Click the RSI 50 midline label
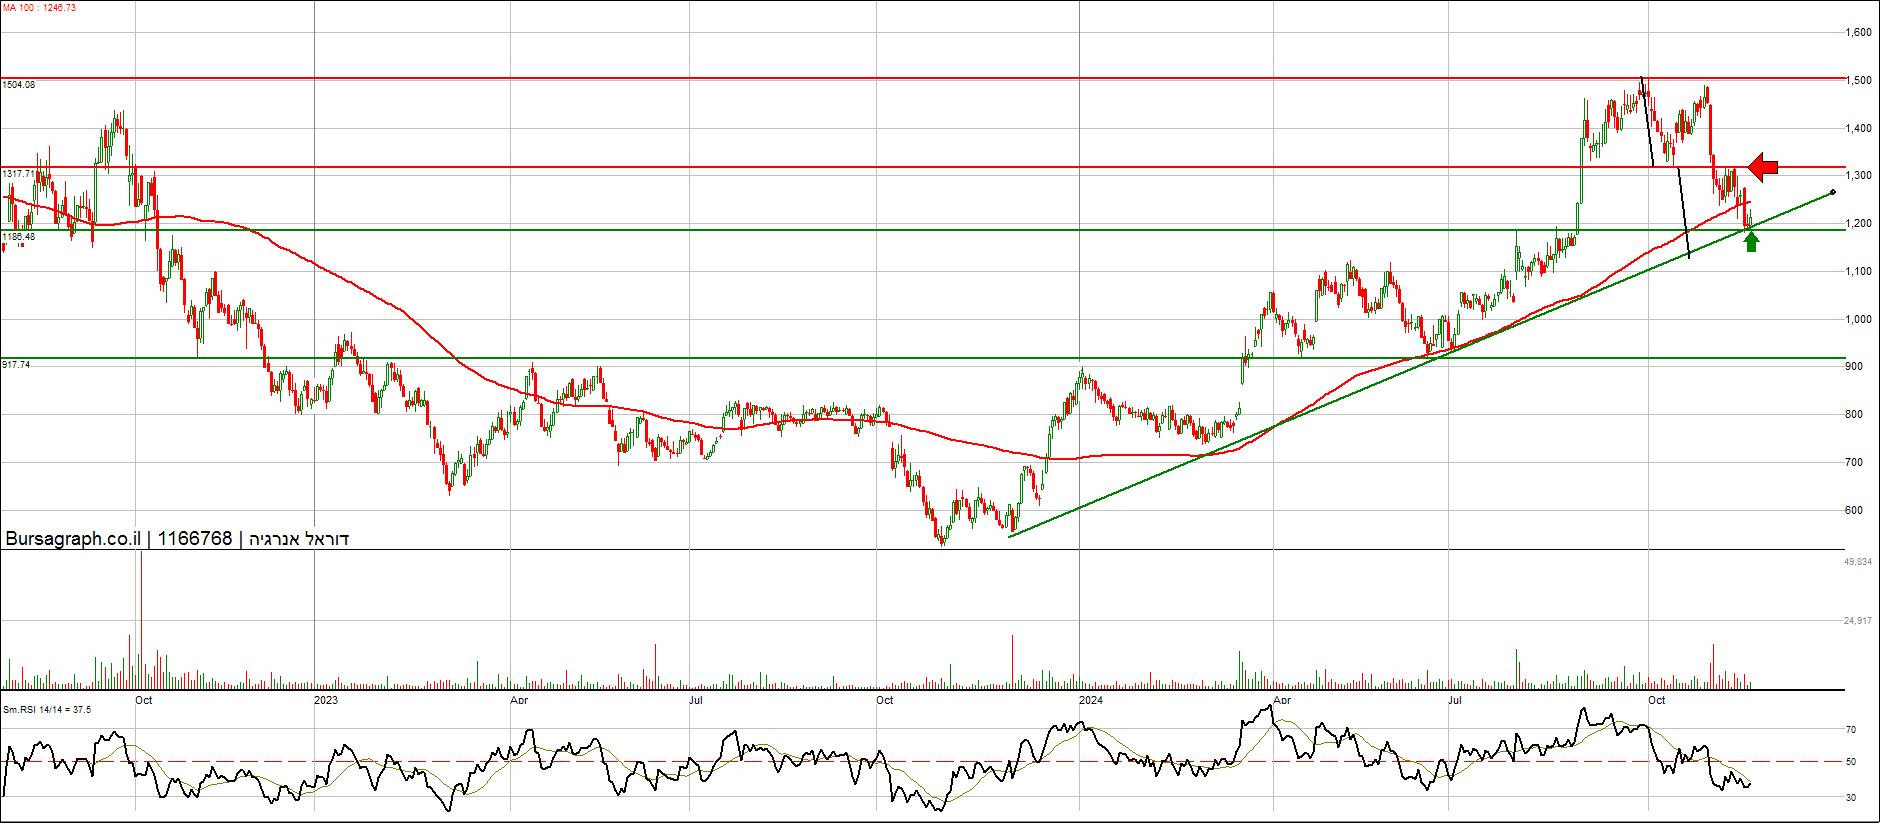The height and width of the screenshot is (823, 1880). [1851, 762]
